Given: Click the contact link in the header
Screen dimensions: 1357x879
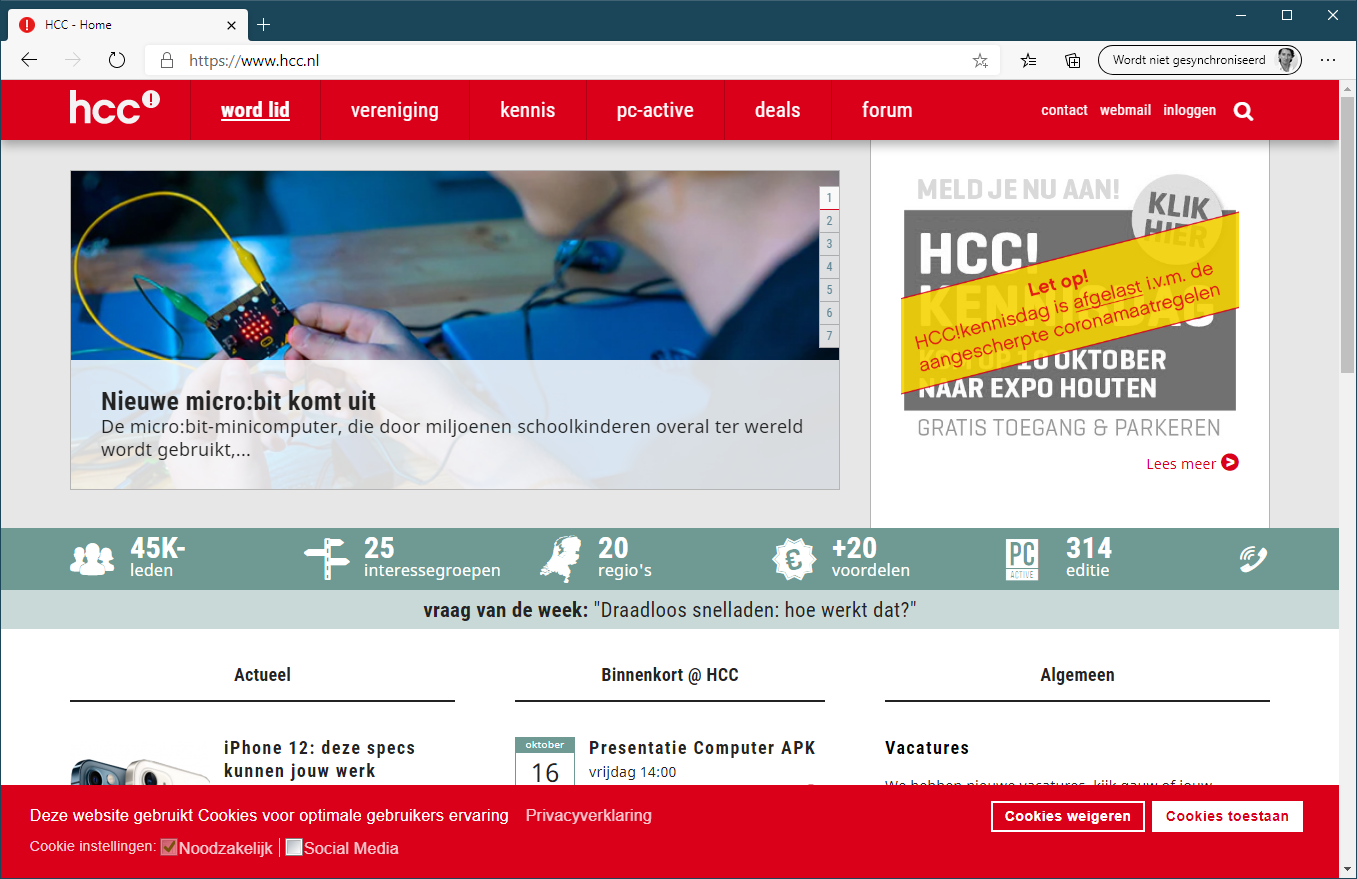Looking at the screenshot, I should tap(1064, 110).
